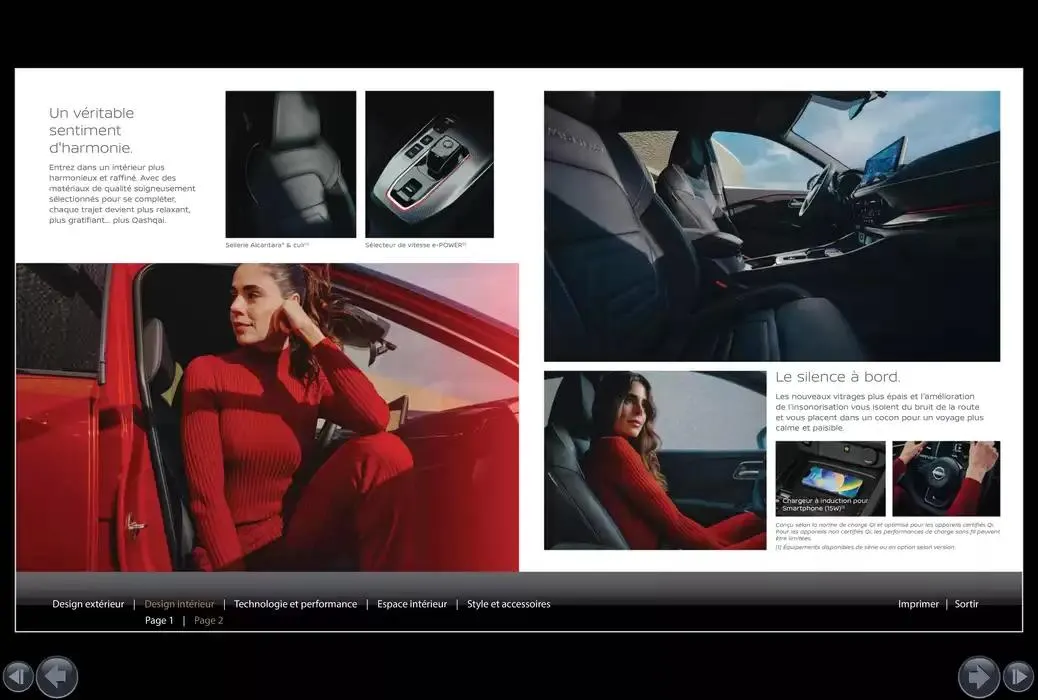Click Sortir to exit the brochure

coord(966,603)
